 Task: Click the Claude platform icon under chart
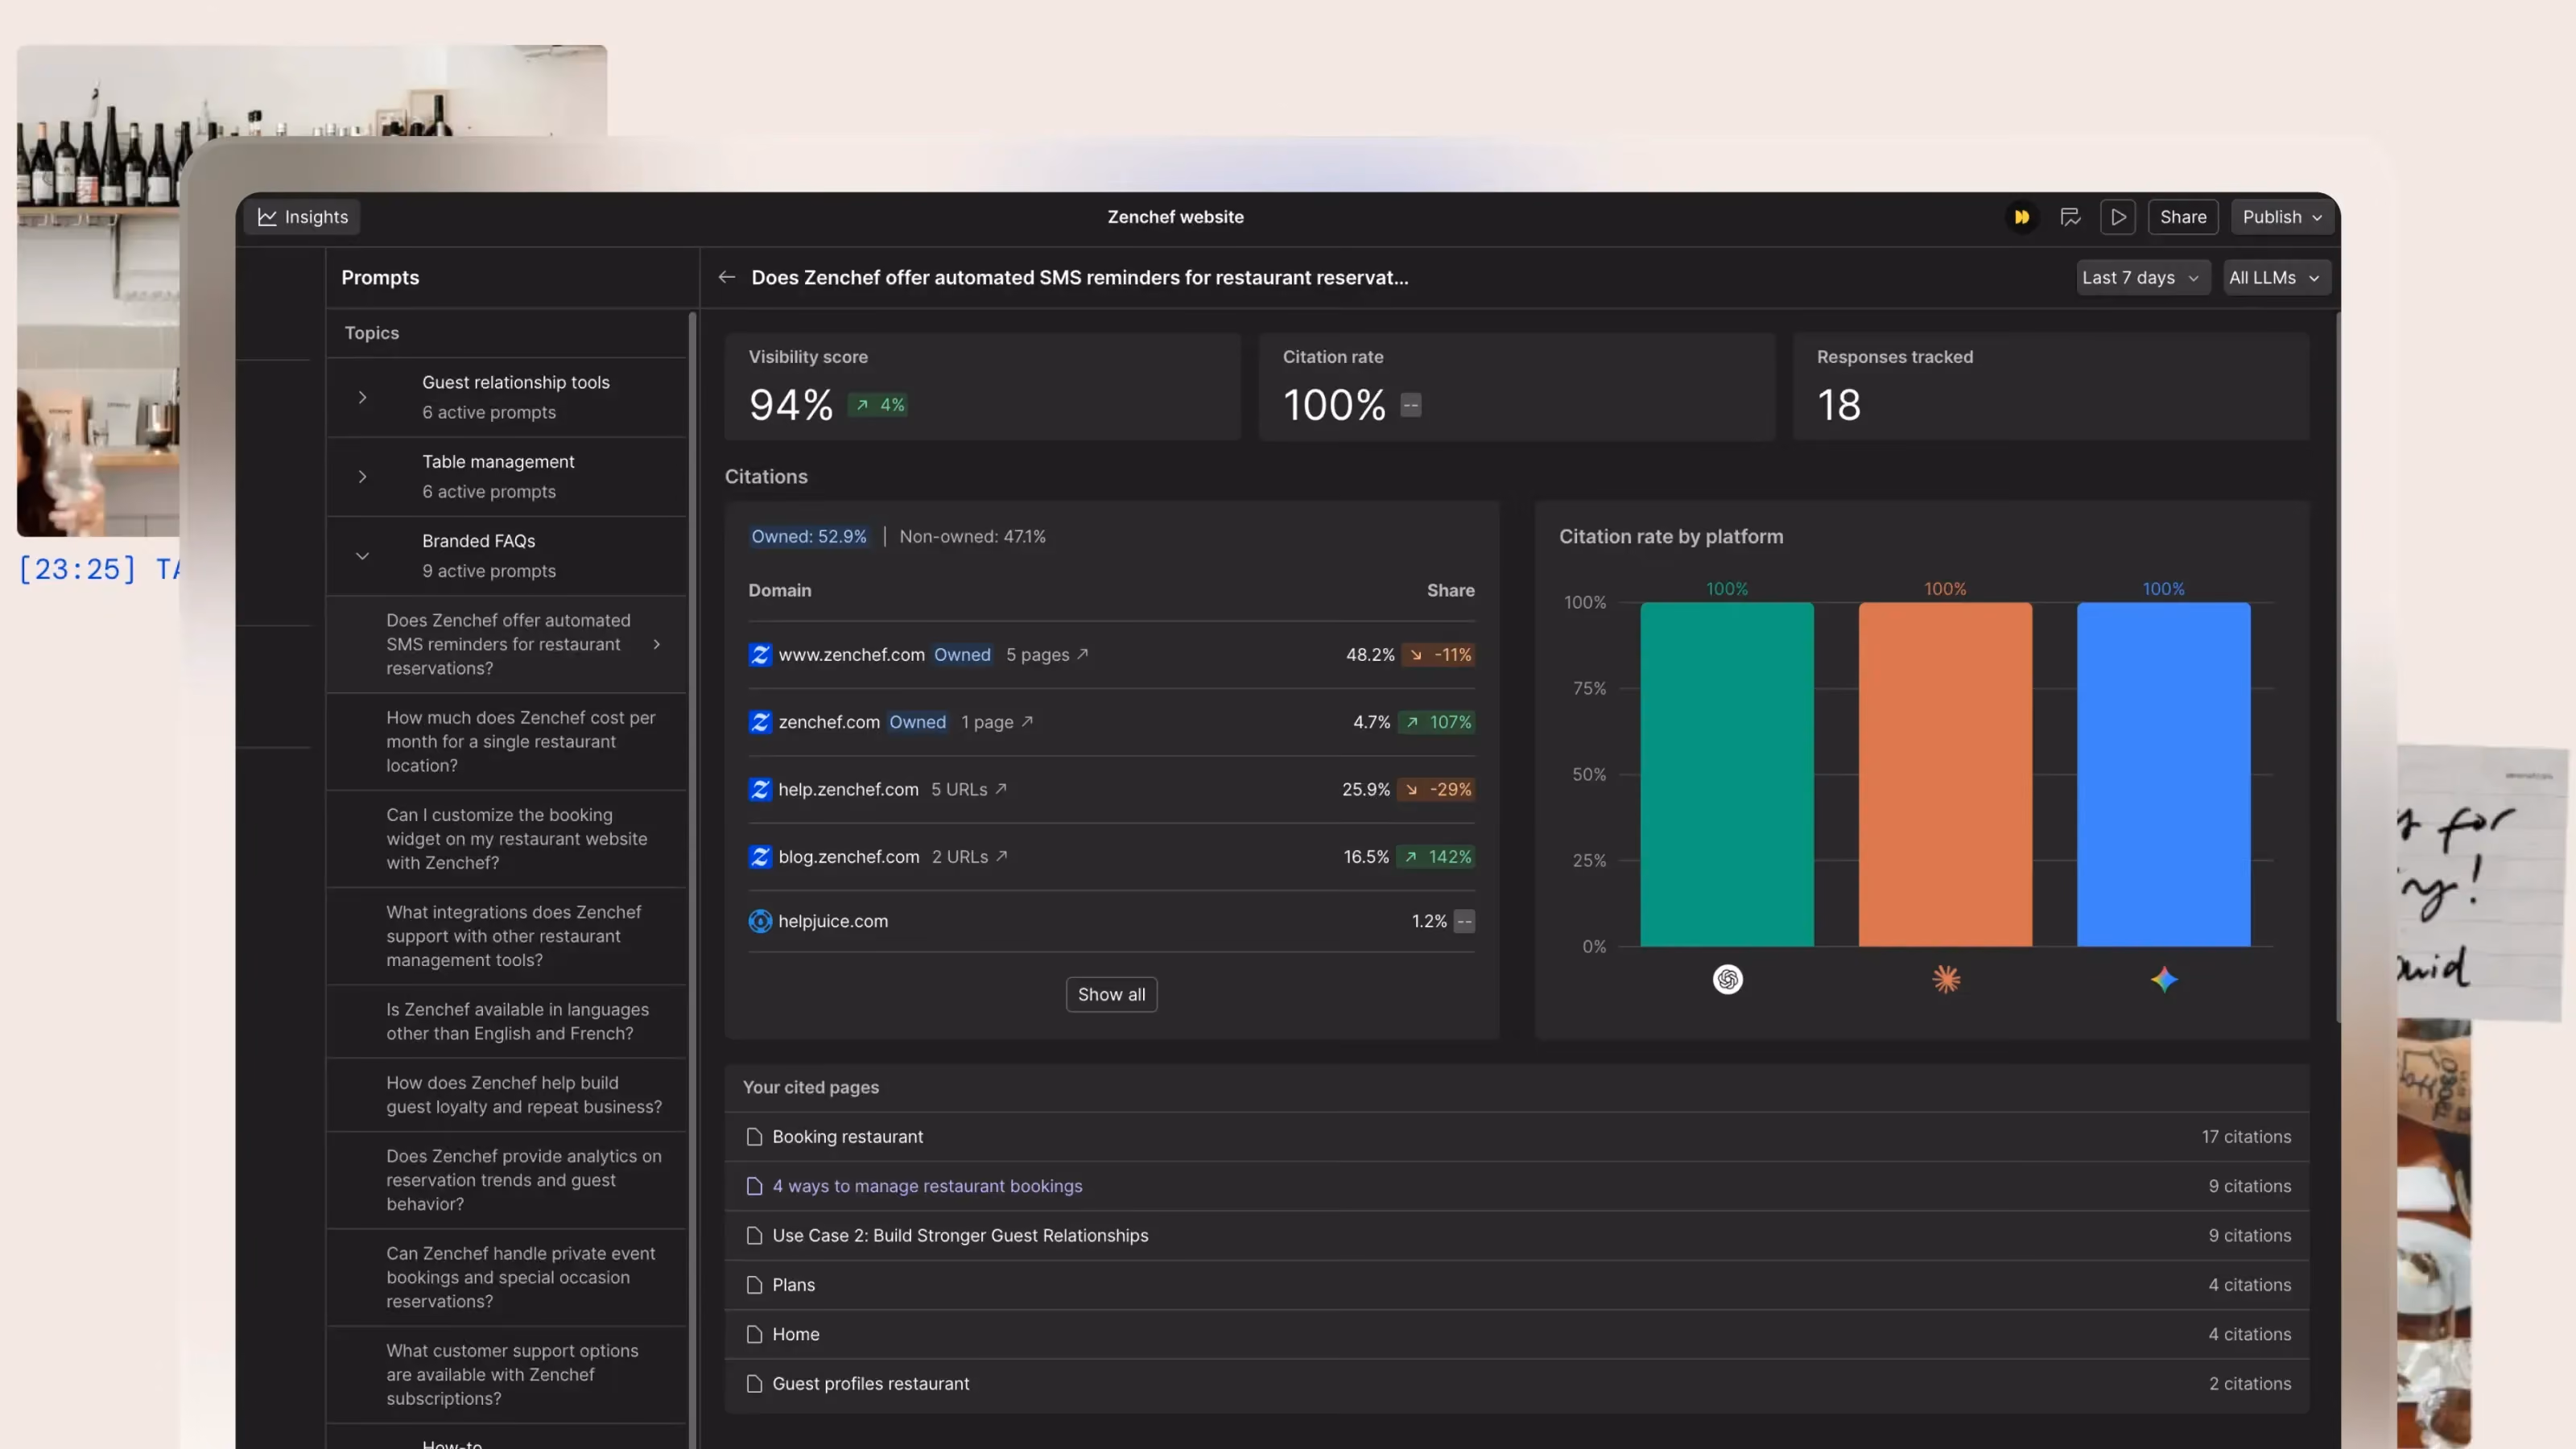coord(1945,978)
